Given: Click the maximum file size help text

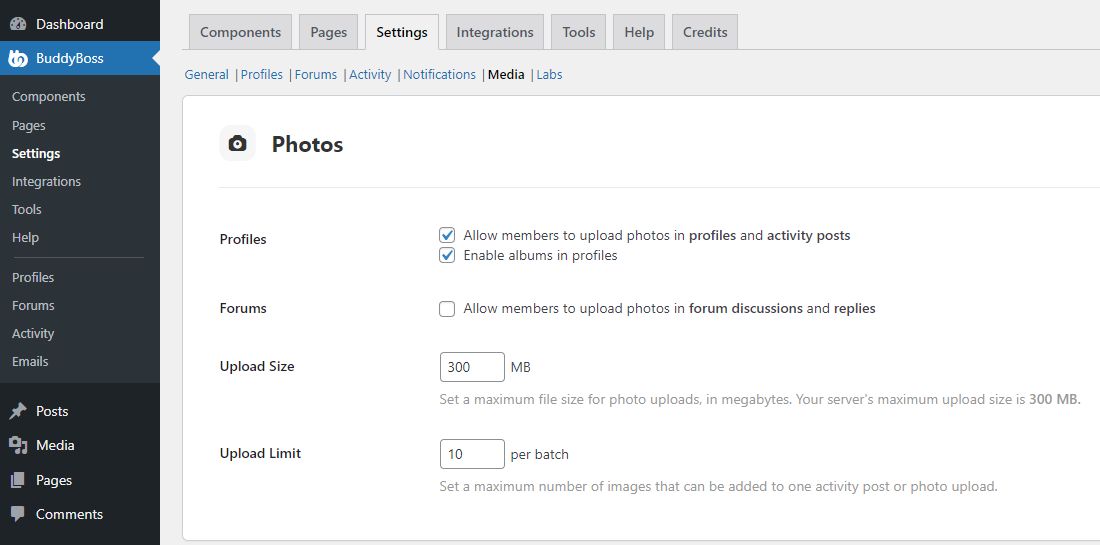Looking at the screenshot, I should pyautogui.click(x=760, y=400).
